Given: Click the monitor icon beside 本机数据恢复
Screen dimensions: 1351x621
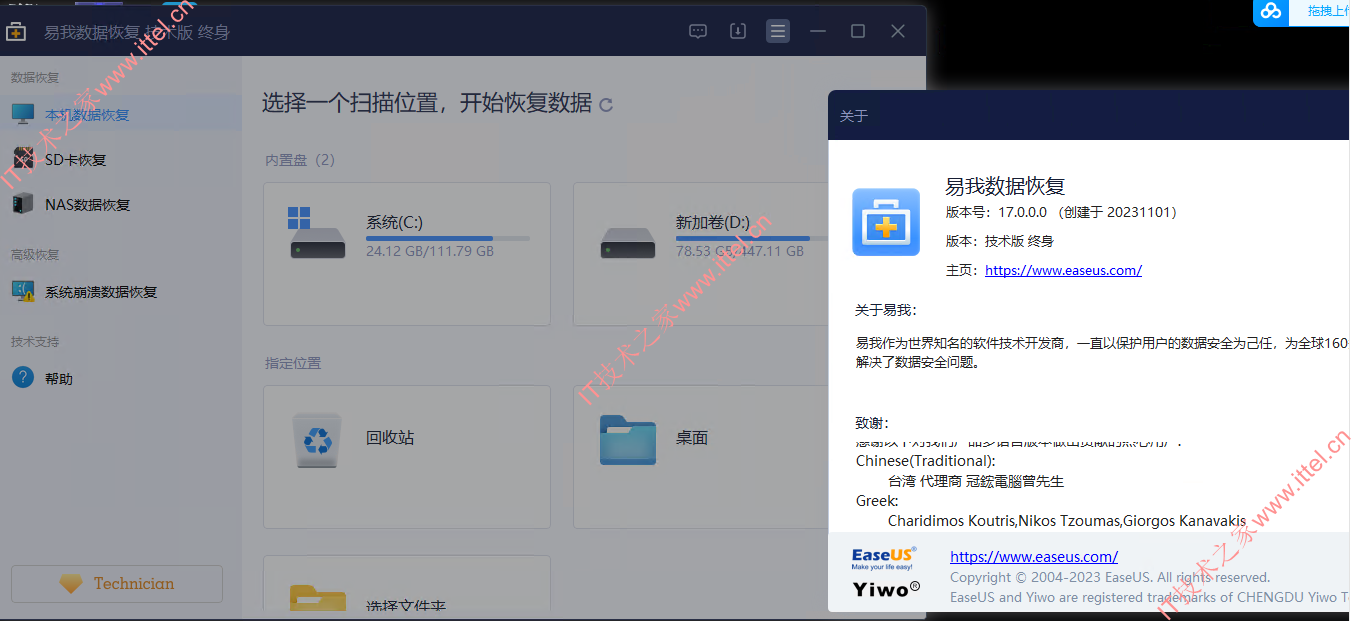Looking at the screenshot, I should 23,114.
